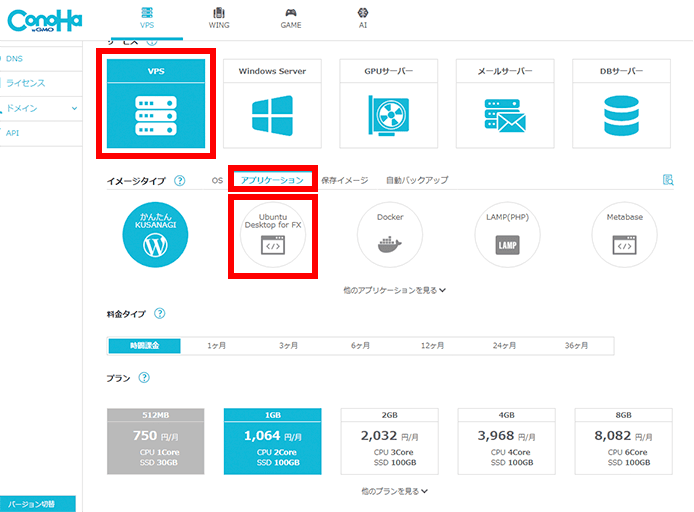Choose the 1GB 1,064円 plan card
The height and width of the screenshot is (512, 694).
tap(273, 441)
